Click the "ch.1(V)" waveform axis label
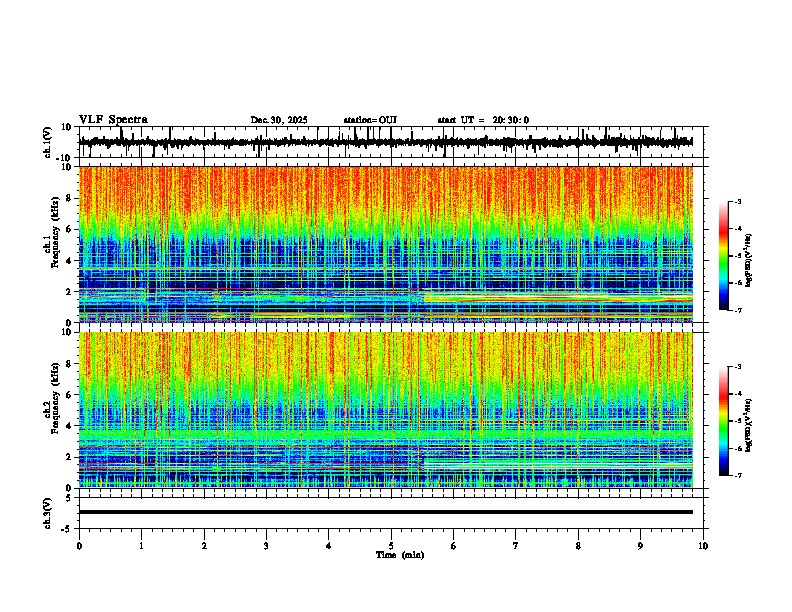The height and width of the screenshot is (612, 792). click(48, 142)
